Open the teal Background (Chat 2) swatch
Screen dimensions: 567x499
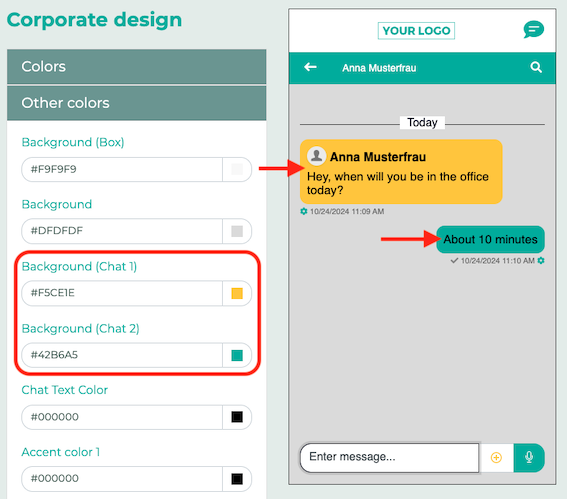tap(237, 355)
